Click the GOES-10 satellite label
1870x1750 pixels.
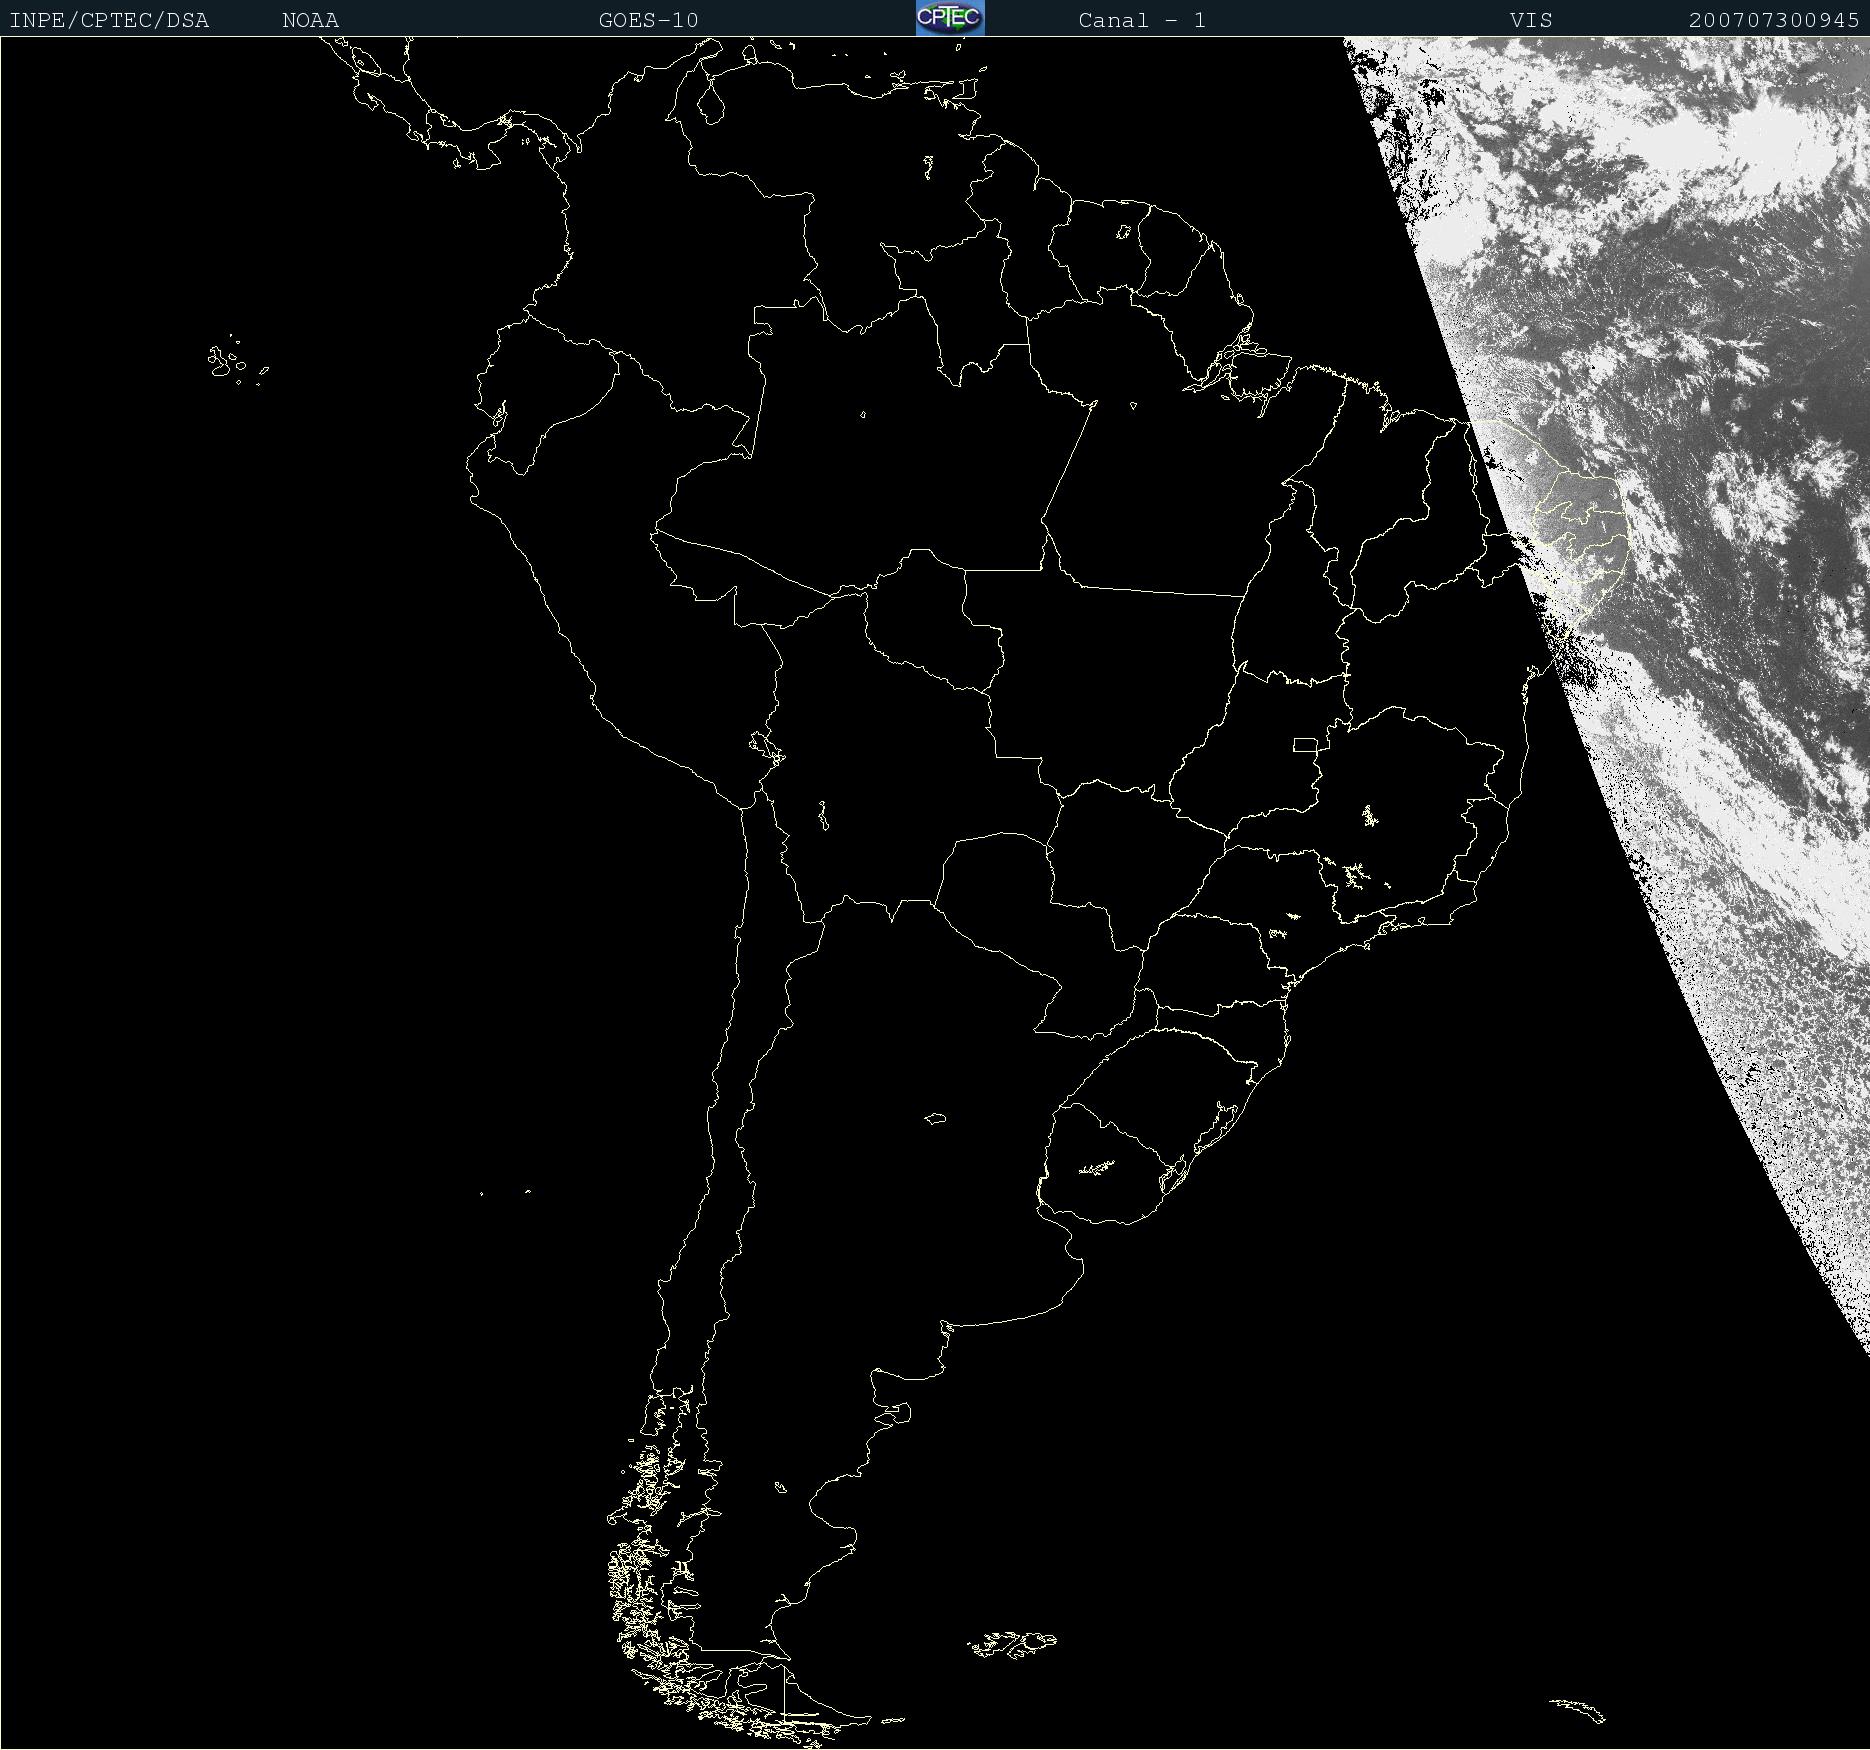[x=648, y=20]
